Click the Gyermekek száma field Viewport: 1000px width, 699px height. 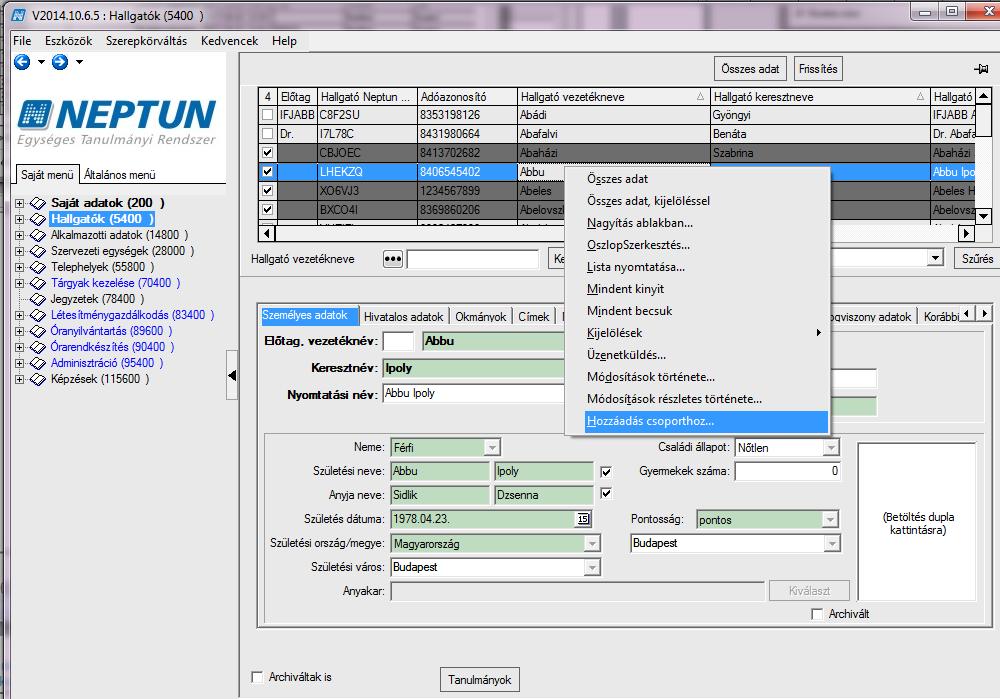pos(787,472)
